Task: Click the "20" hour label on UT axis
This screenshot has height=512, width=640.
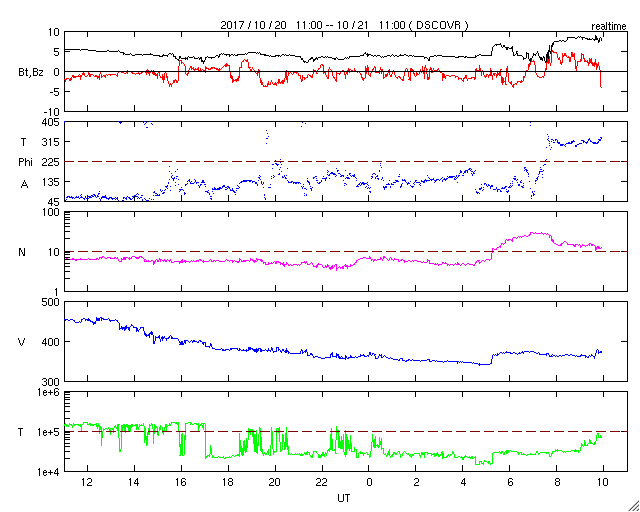Action: point(275,482)
